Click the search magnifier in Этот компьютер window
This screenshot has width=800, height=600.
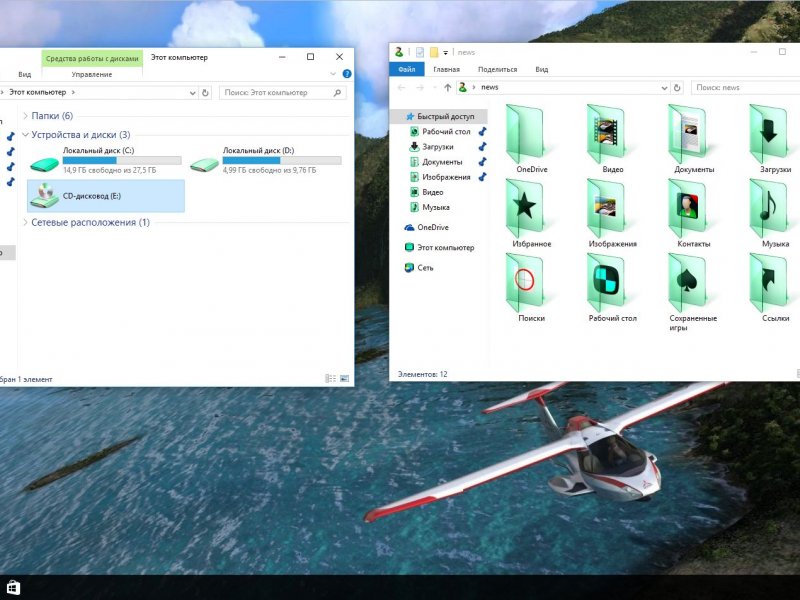tap(337, 93)
